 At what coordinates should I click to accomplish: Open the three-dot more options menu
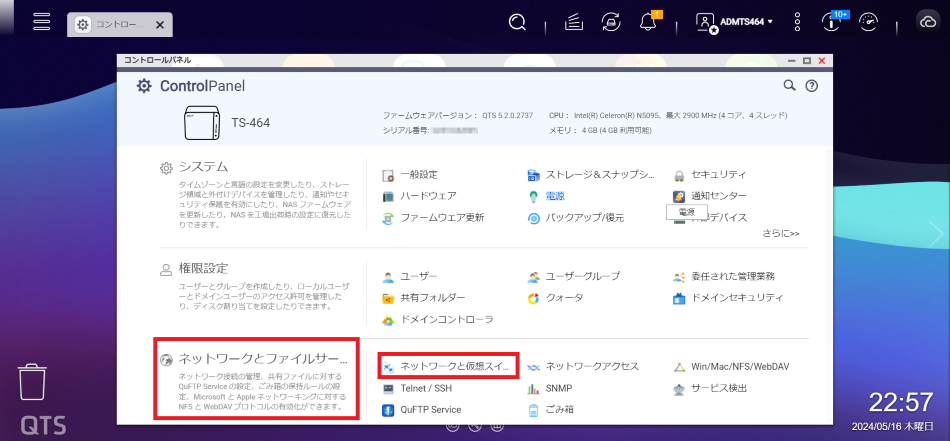tap(797, 22)
